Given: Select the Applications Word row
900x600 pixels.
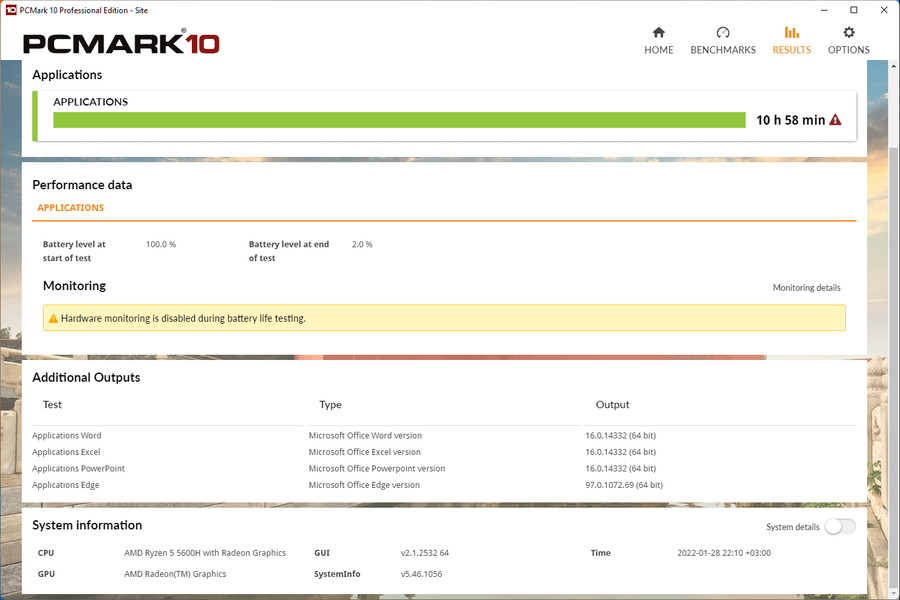Looking at the screenshot, I should pyautogui.click(x=444, y=436).
